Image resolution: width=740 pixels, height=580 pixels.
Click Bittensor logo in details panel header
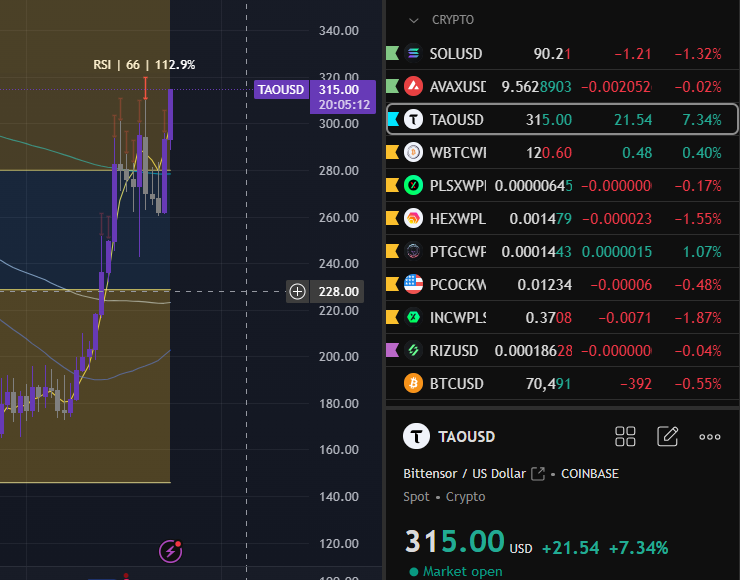[416, 436]
